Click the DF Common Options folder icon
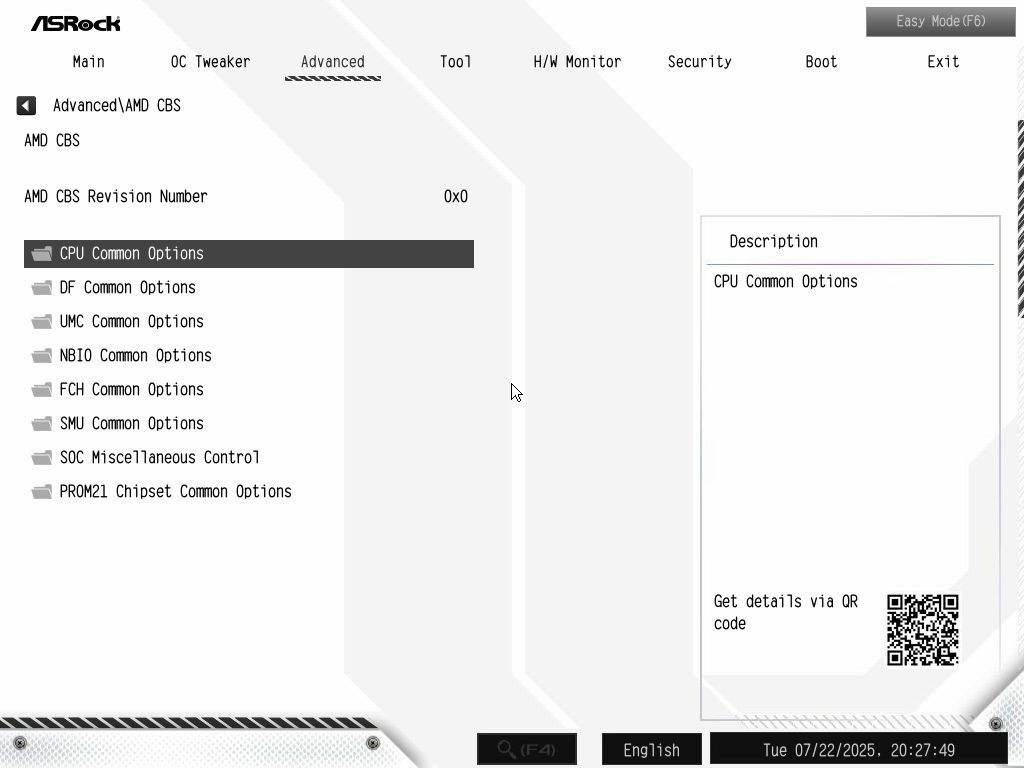The width and height of the screenshot is (1024, 768). (x=42, y=287)
